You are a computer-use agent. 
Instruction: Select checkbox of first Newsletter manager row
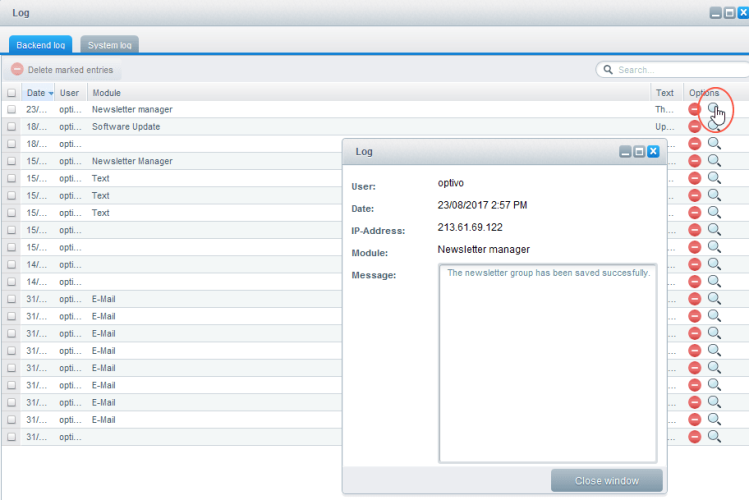12,110
